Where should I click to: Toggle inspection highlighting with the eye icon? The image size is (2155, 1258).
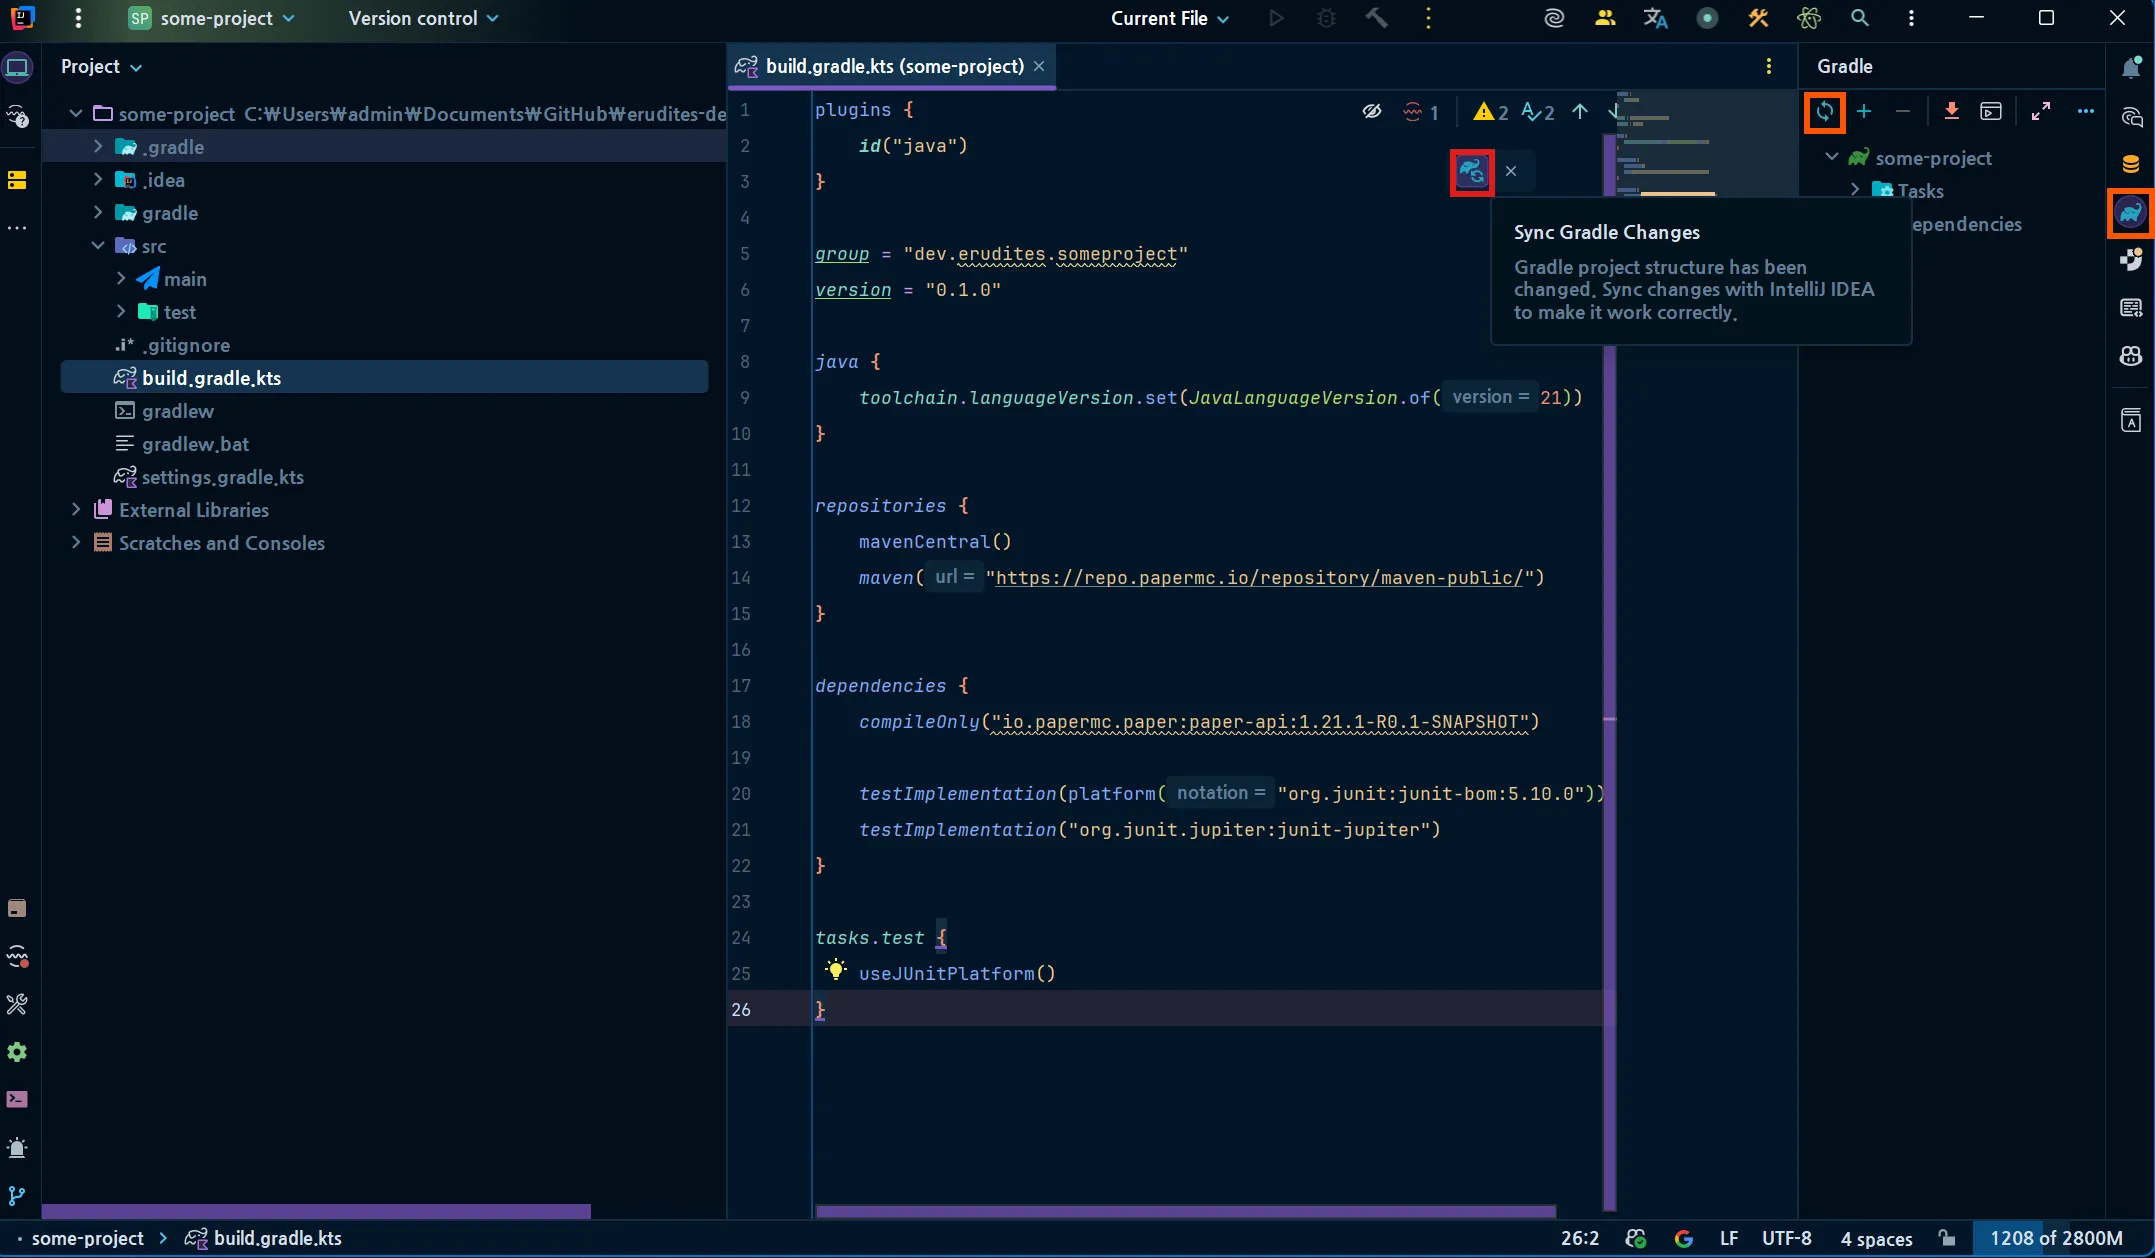point(1371,111)
